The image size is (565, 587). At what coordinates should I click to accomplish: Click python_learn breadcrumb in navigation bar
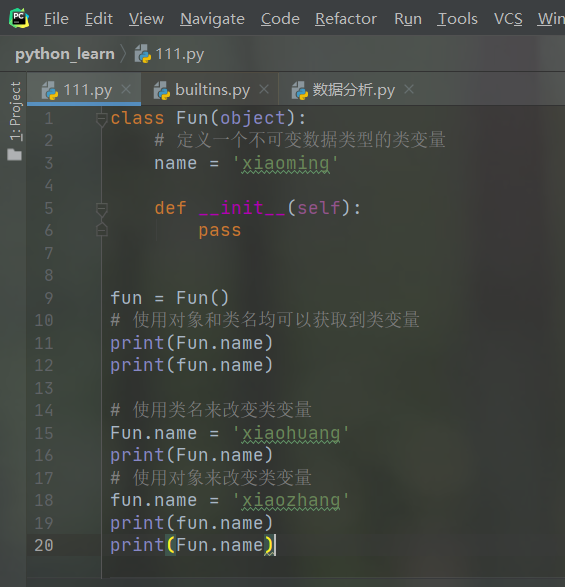pos(65,54)
